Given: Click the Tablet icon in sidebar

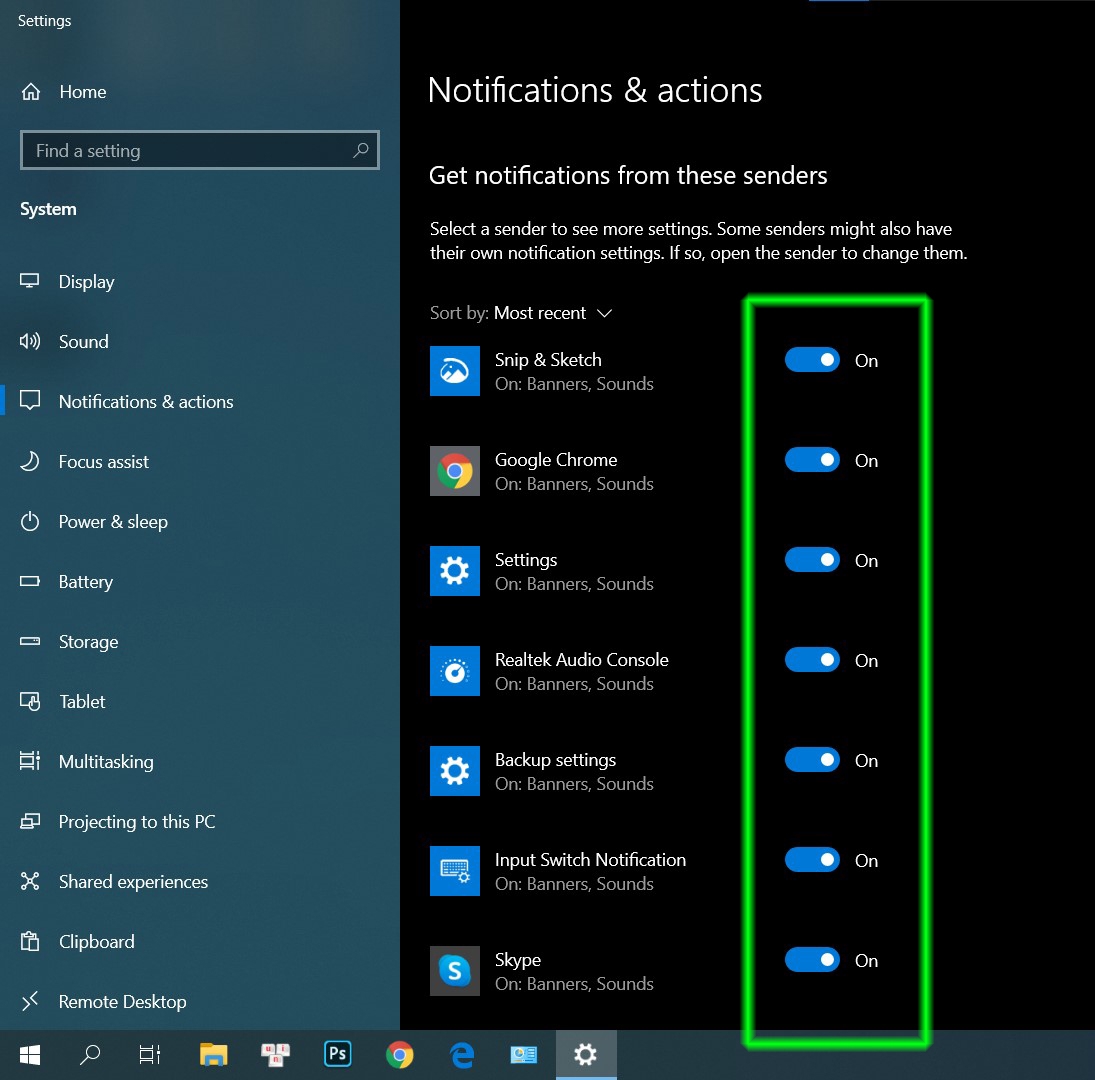Looking at the screenshot, I should click(x=29, y=701).
